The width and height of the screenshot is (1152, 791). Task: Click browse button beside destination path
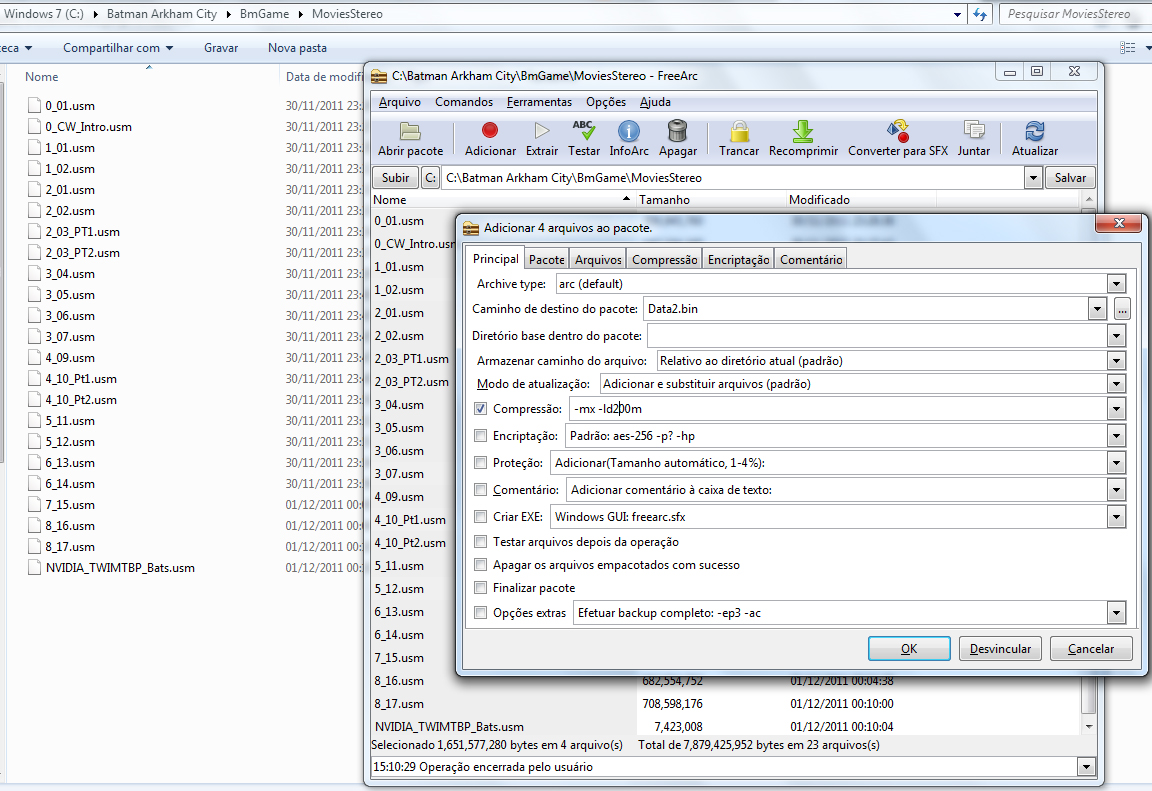[1122, 309]
